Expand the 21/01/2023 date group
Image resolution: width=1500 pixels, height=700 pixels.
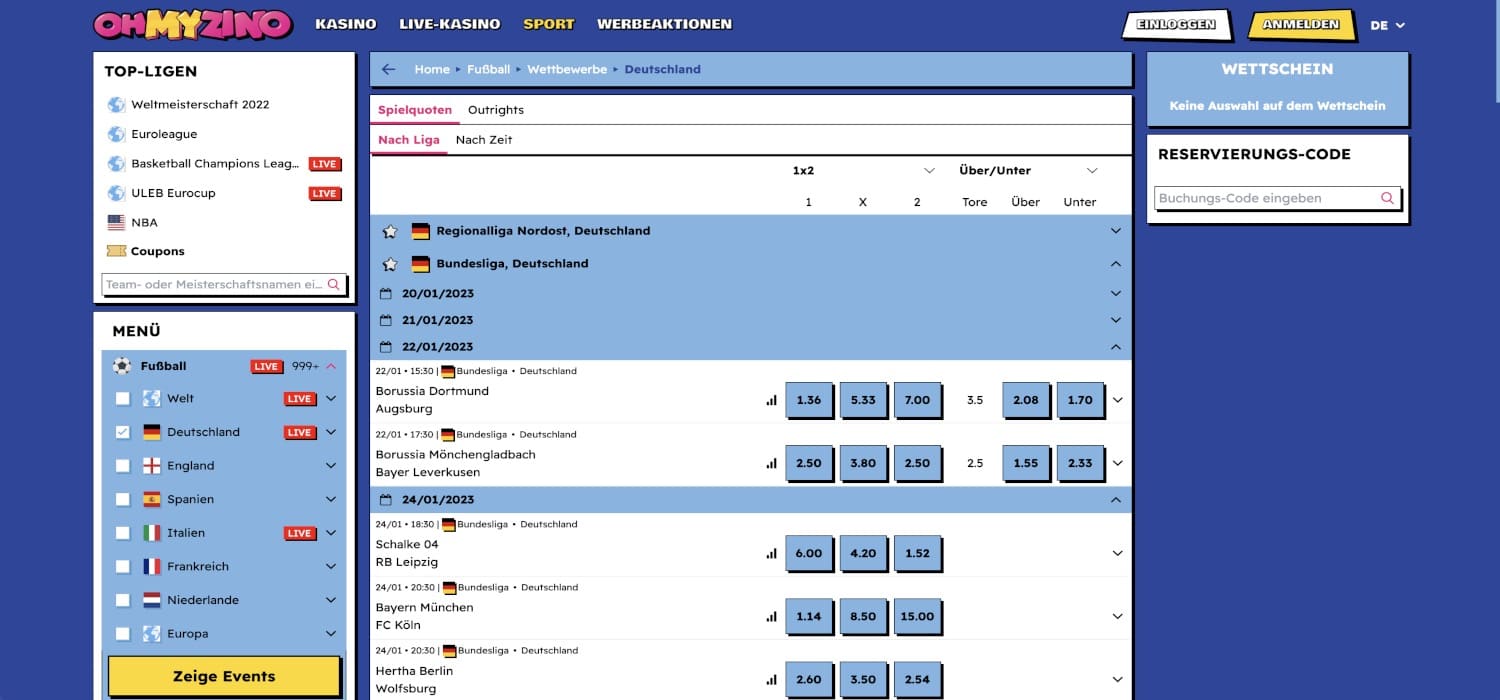(1116, 320)
